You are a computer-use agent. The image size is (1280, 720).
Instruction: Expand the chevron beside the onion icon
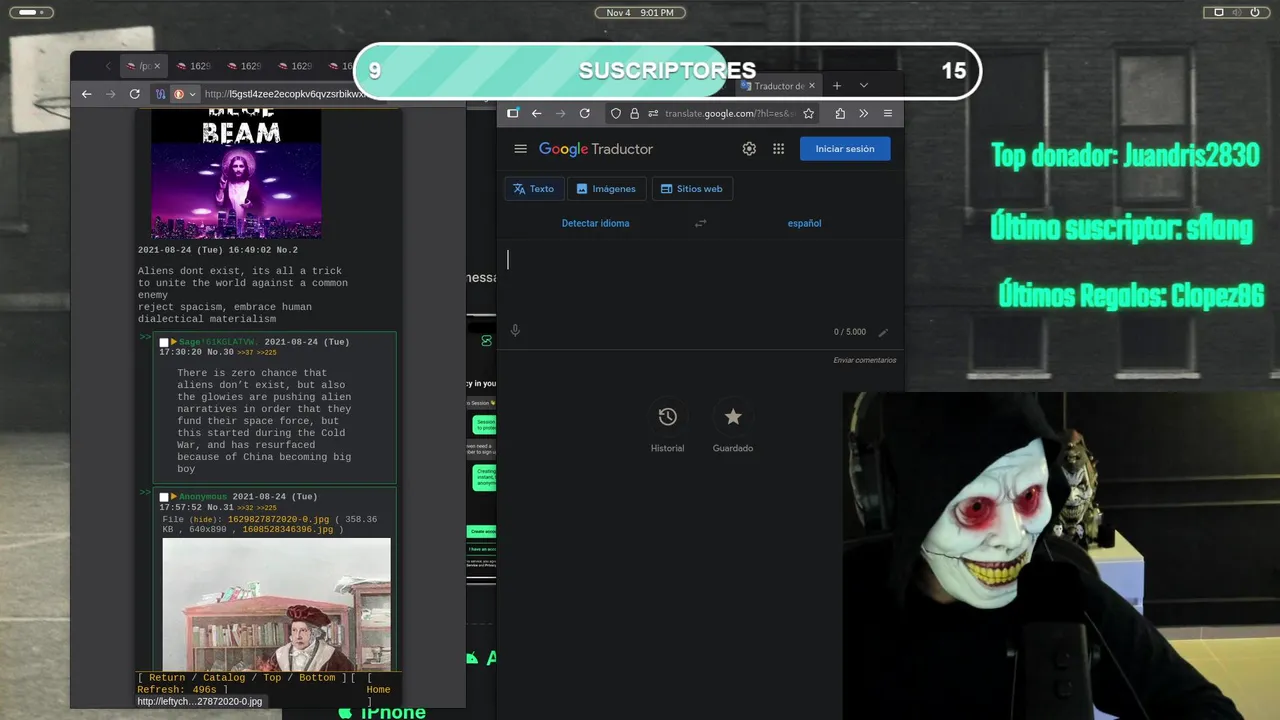[193, 94]
